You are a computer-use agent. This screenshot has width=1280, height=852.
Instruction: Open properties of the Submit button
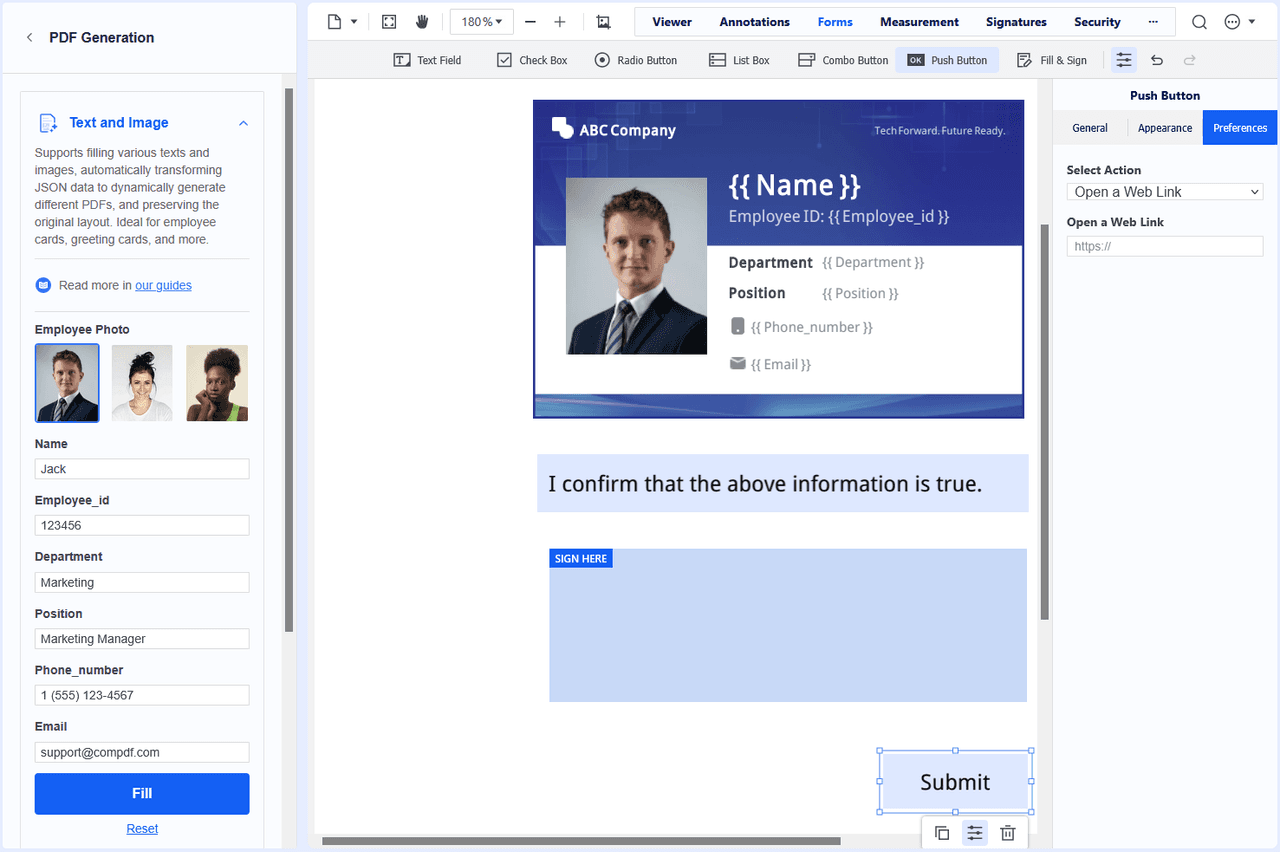tap(975, 833)
